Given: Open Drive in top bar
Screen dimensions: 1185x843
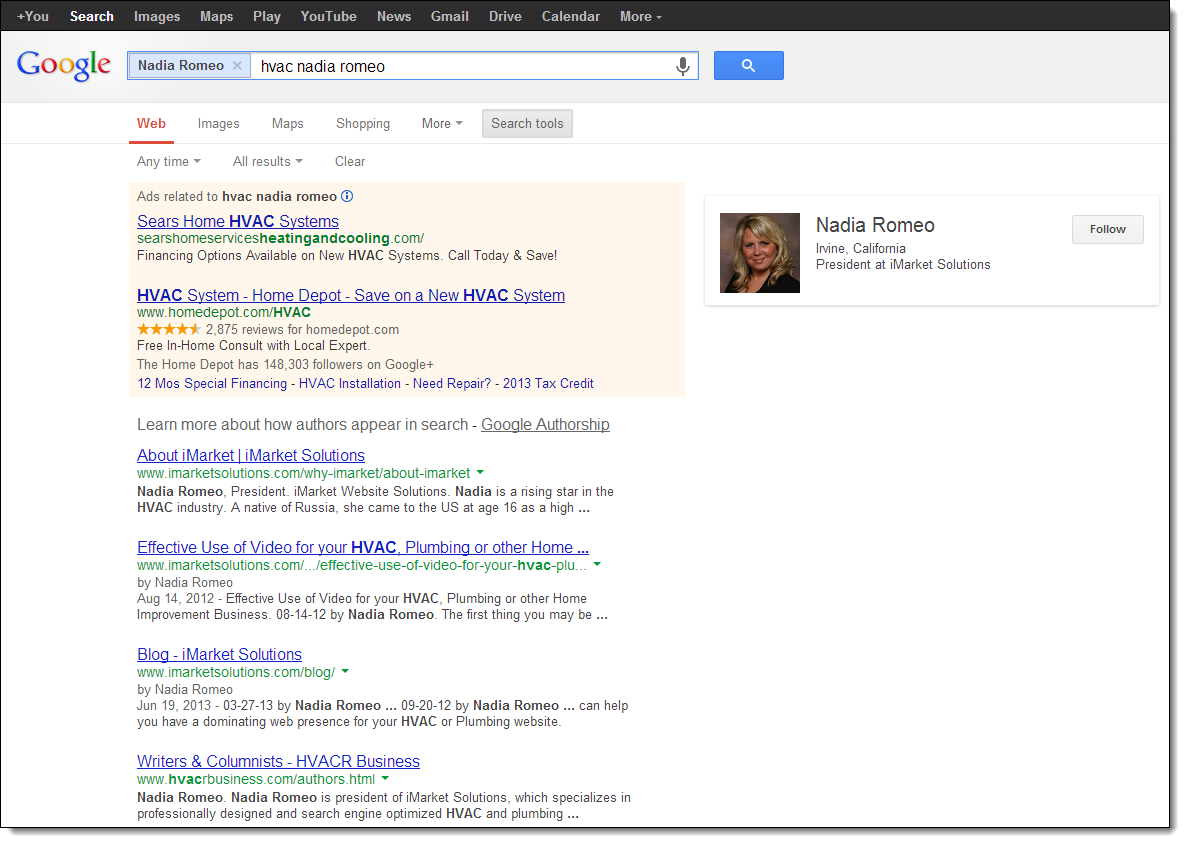Looking at the screenshot, I should click(505, 17).
